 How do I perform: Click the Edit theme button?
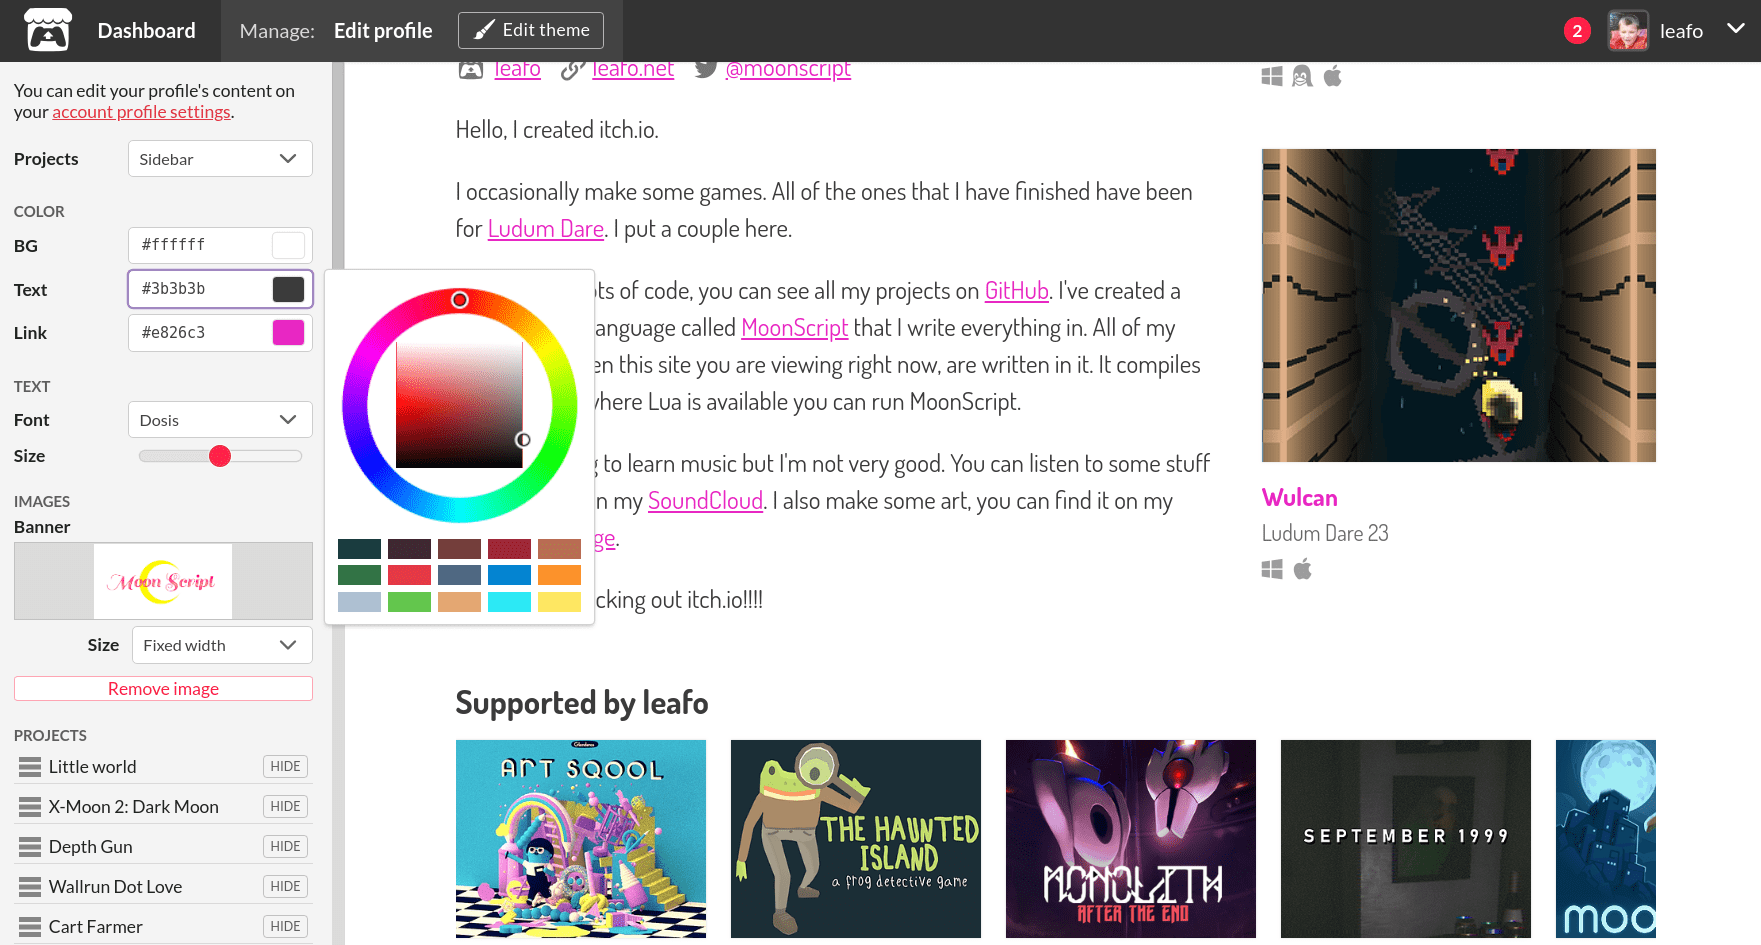point(531,30)
